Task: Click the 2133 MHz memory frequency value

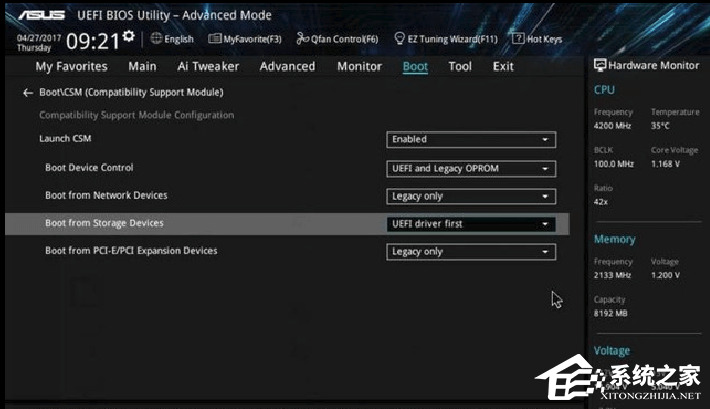Action: [612, 275]
